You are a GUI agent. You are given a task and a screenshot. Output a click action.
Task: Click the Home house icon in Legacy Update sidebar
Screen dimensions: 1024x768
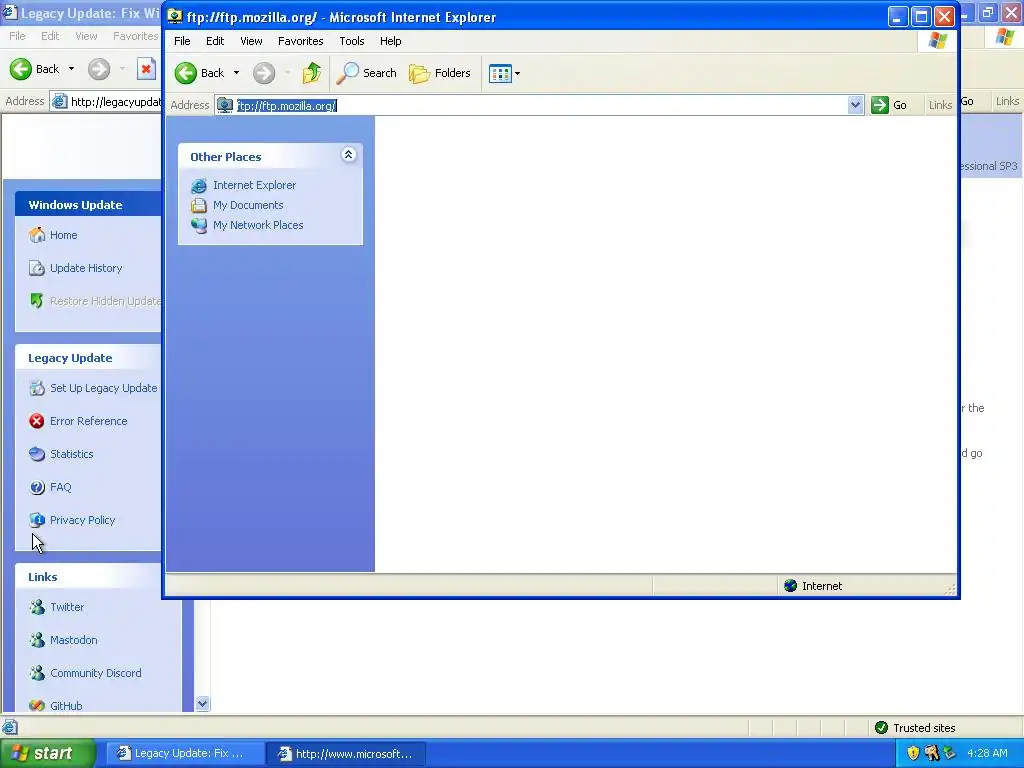[37, 235]
